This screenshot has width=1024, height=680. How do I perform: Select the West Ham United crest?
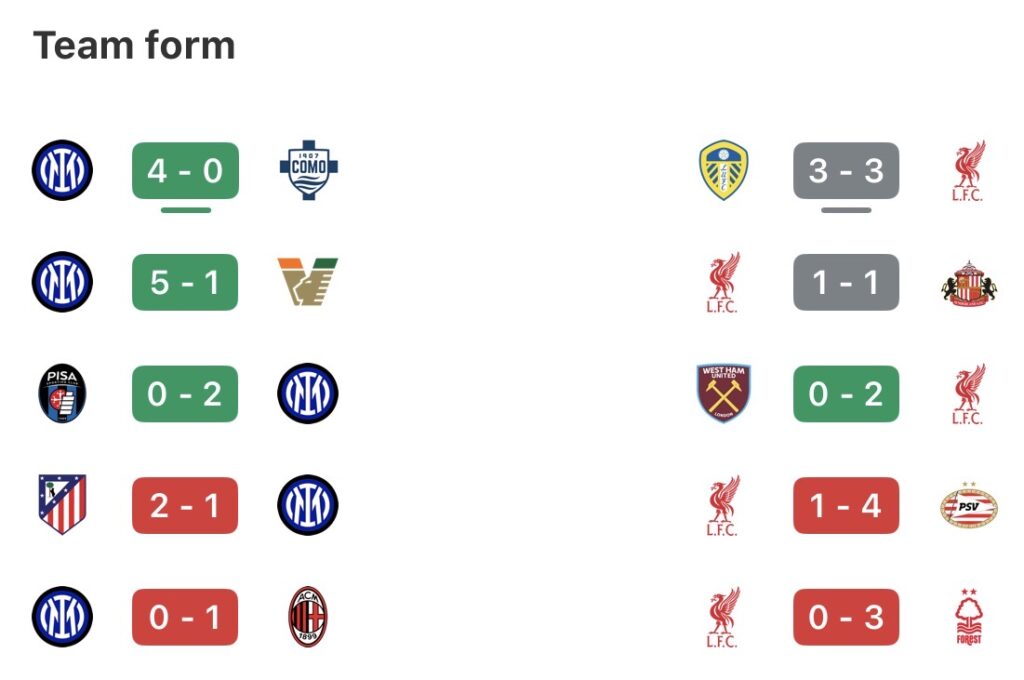[x=723, y=394]
